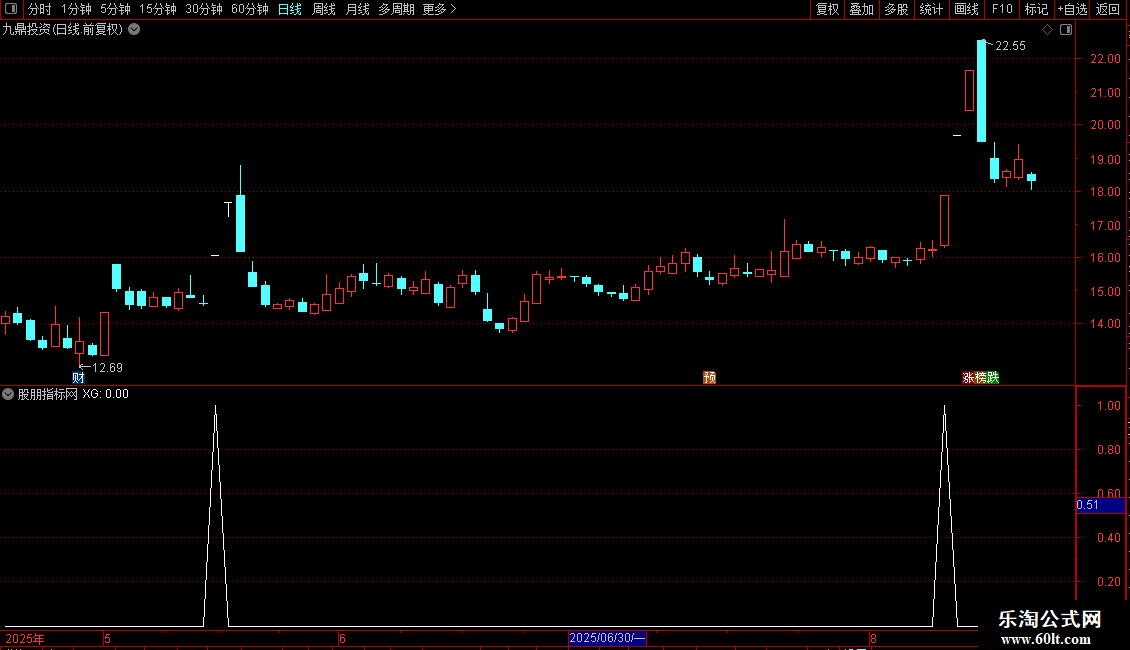1130x650 pixels.
Task: Click the 叠加 overlay button
Action: [x=861, y=9]
